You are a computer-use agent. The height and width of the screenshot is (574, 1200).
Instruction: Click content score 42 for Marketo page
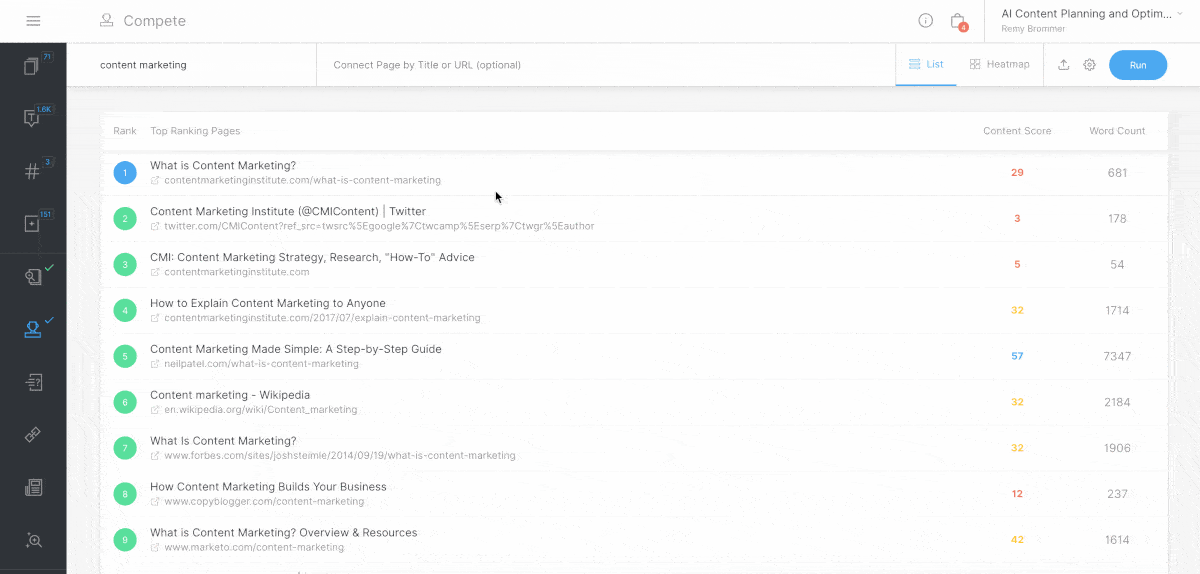coord(1017,540)
